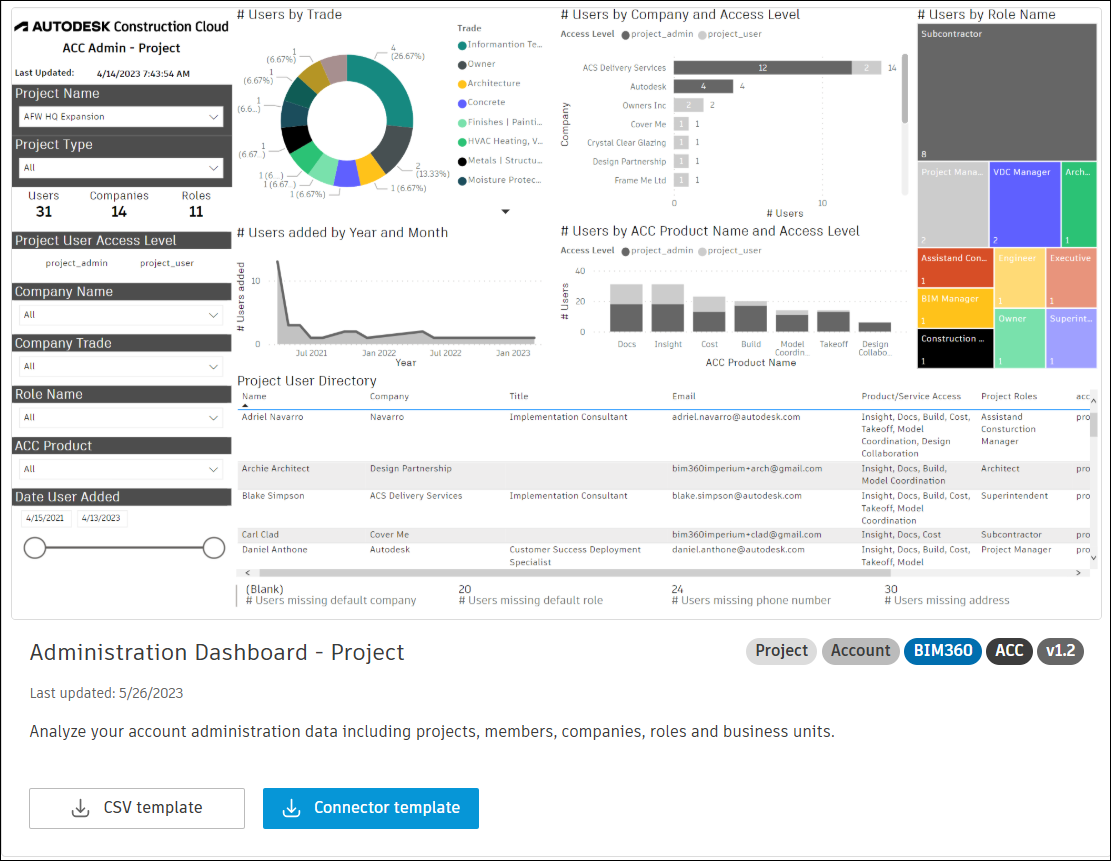Open the Company Name dropdown

121,315
